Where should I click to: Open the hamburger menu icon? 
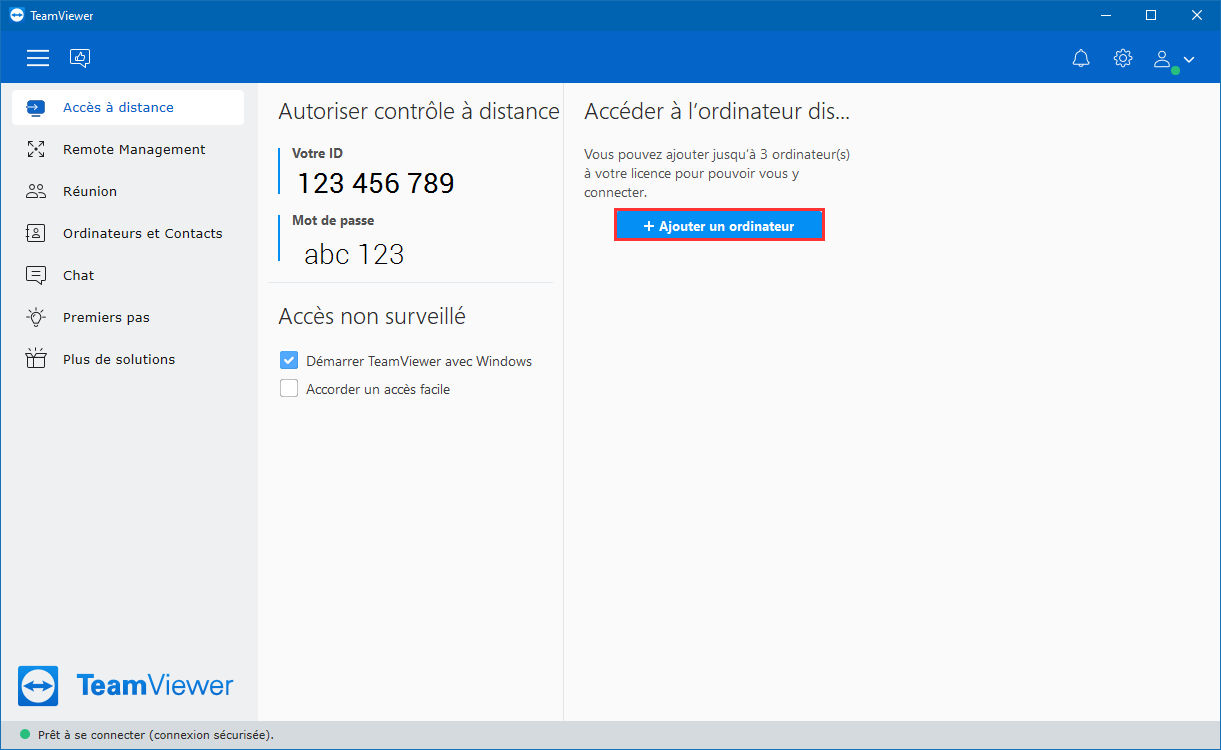(38, 59)
